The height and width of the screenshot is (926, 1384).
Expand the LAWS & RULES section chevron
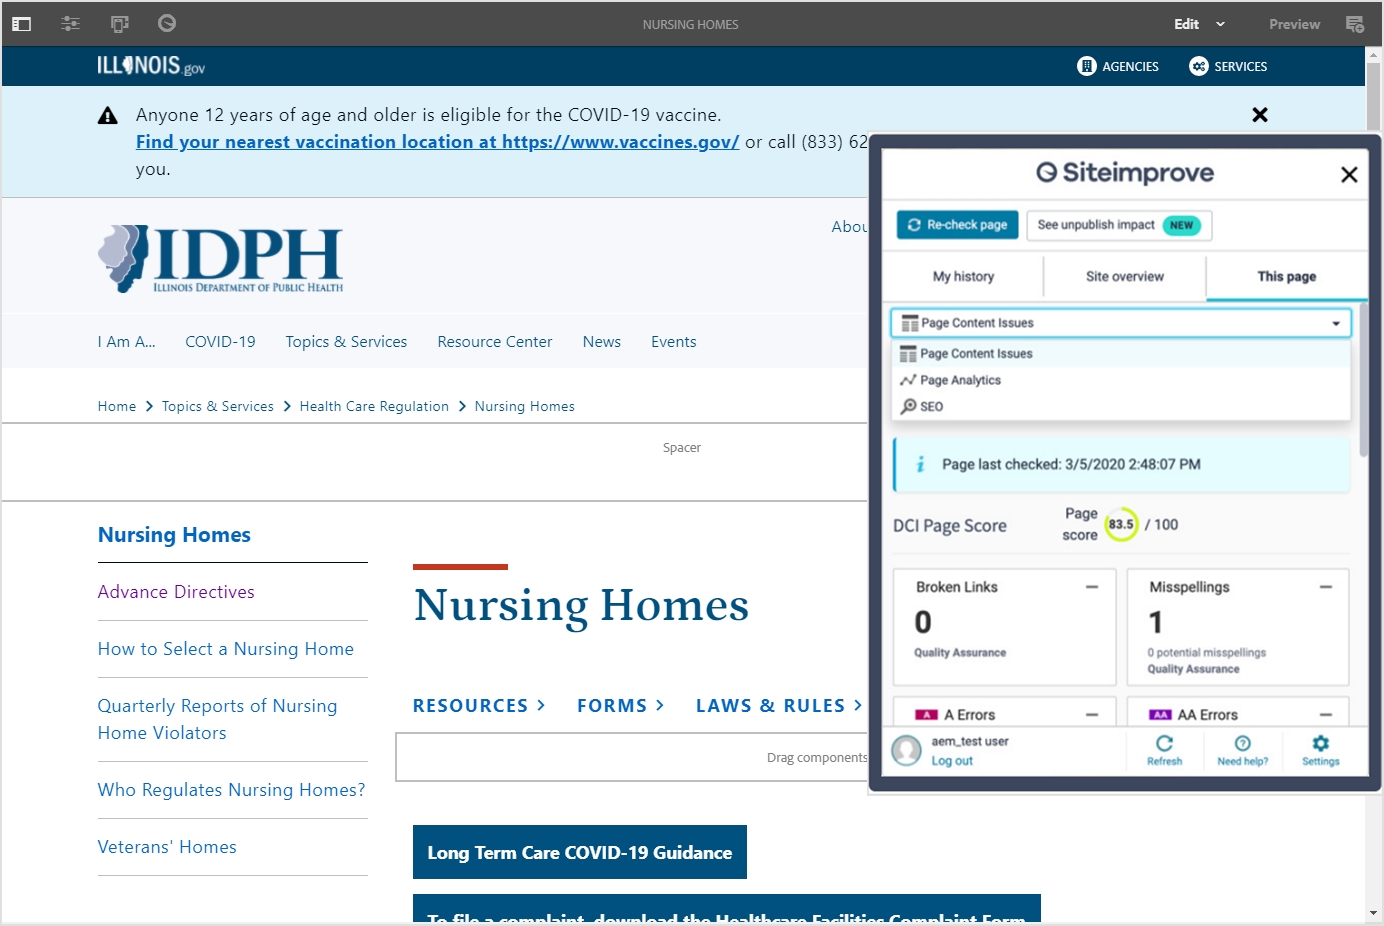coord(858,705)
